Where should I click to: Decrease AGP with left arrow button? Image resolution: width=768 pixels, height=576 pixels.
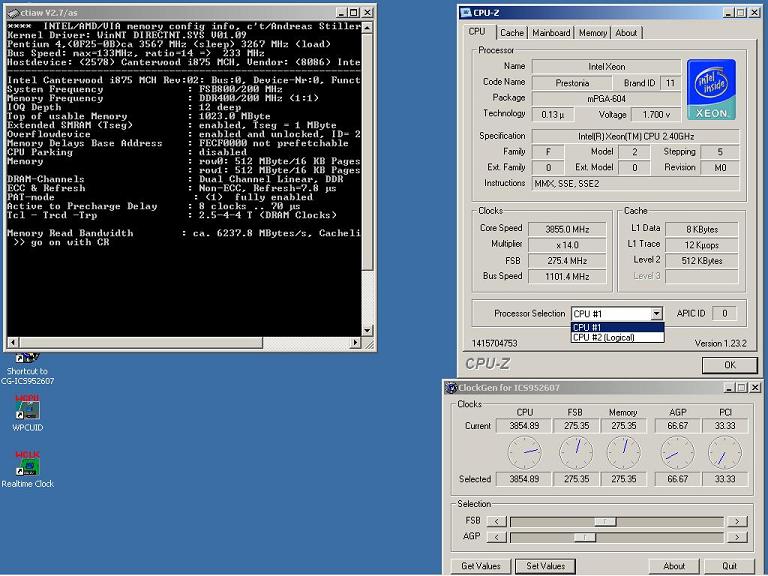(x=496, y=537)
